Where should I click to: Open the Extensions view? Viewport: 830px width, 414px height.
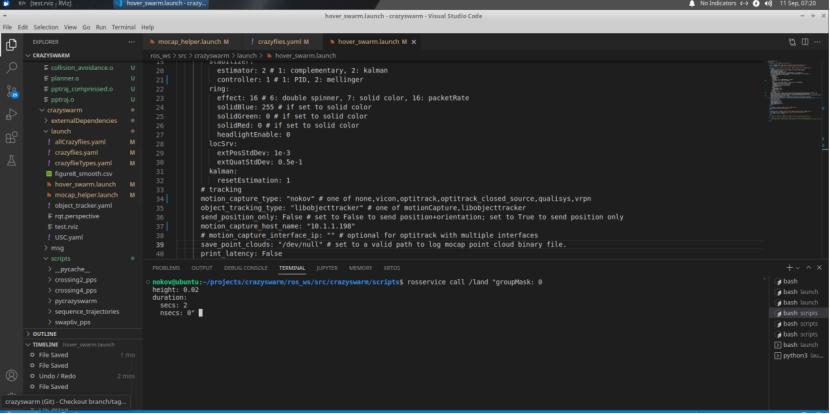pyautogui.click(x=11, y=138)
